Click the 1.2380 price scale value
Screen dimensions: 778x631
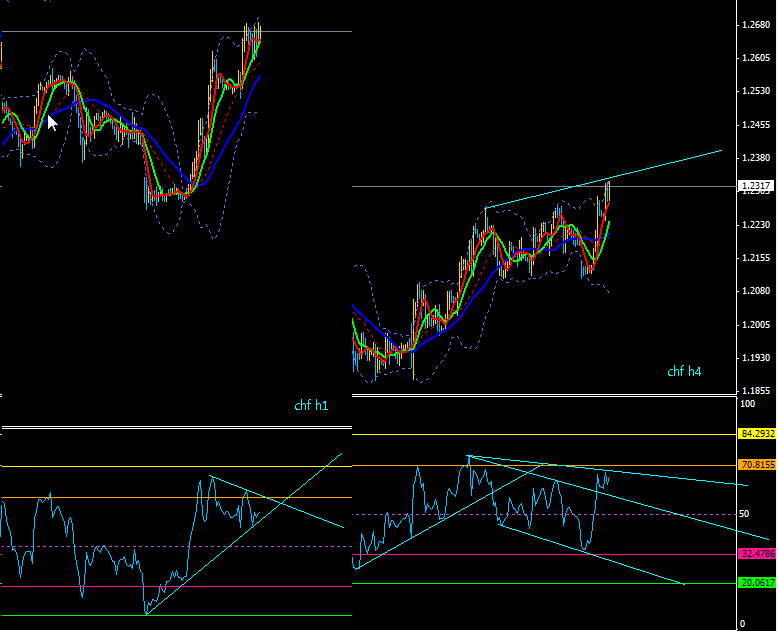(x=756, y=158)
